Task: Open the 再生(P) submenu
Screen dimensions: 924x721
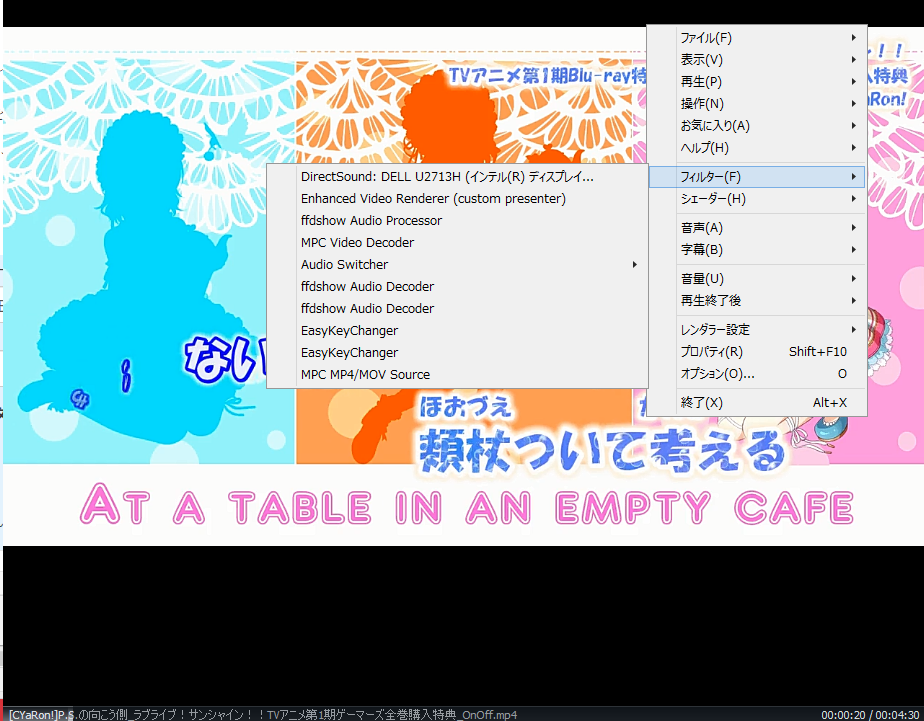Action: [x=757, y=81]
